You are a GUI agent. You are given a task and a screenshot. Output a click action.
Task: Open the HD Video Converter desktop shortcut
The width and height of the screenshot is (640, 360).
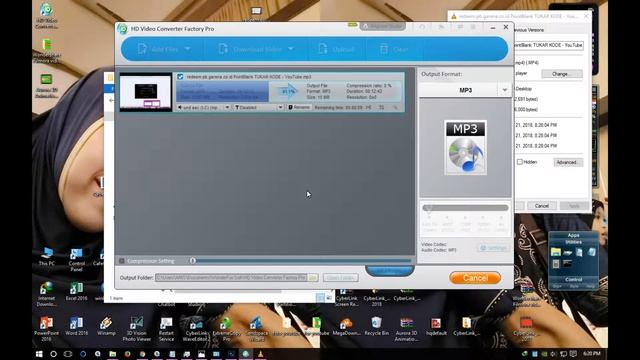tap(46, 16)
